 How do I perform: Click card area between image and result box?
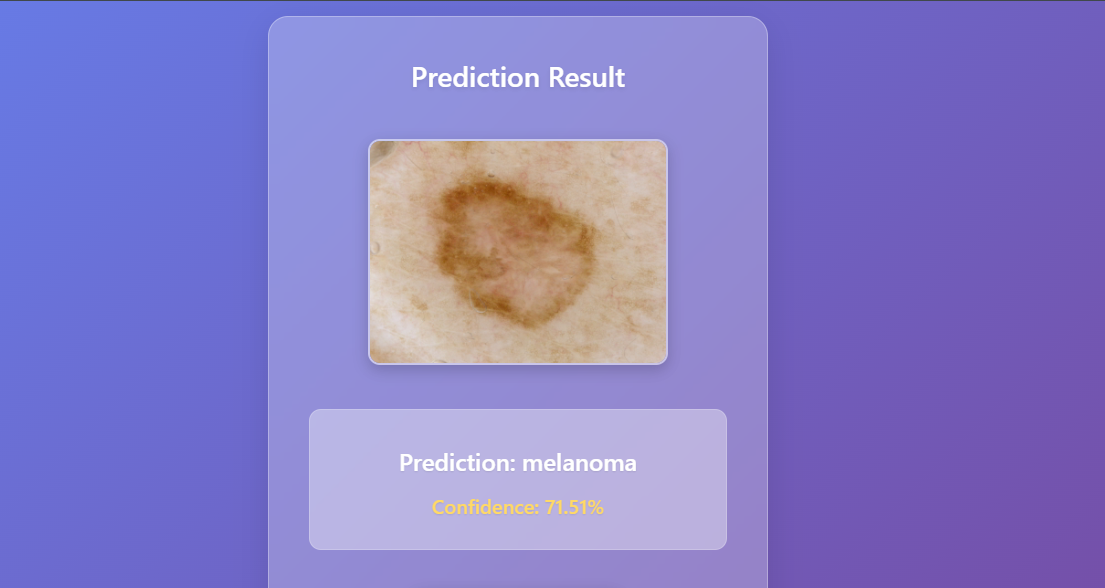[x=518, y=386]
